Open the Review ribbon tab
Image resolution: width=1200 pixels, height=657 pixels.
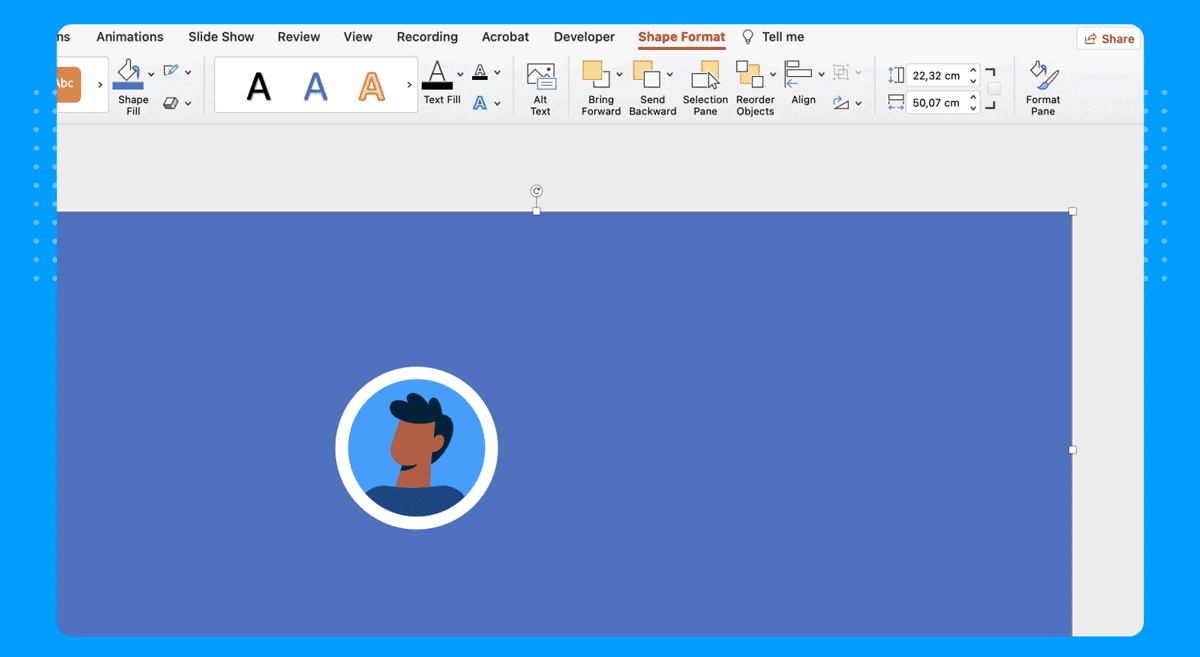pos(299,37)
